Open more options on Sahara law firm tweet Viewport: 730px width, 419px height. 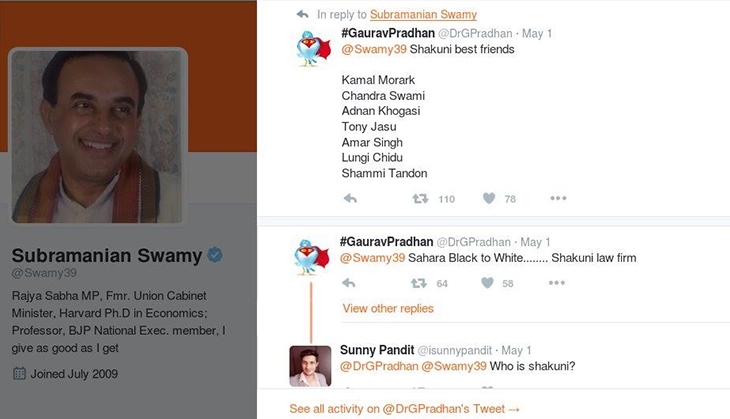point(557,283)
